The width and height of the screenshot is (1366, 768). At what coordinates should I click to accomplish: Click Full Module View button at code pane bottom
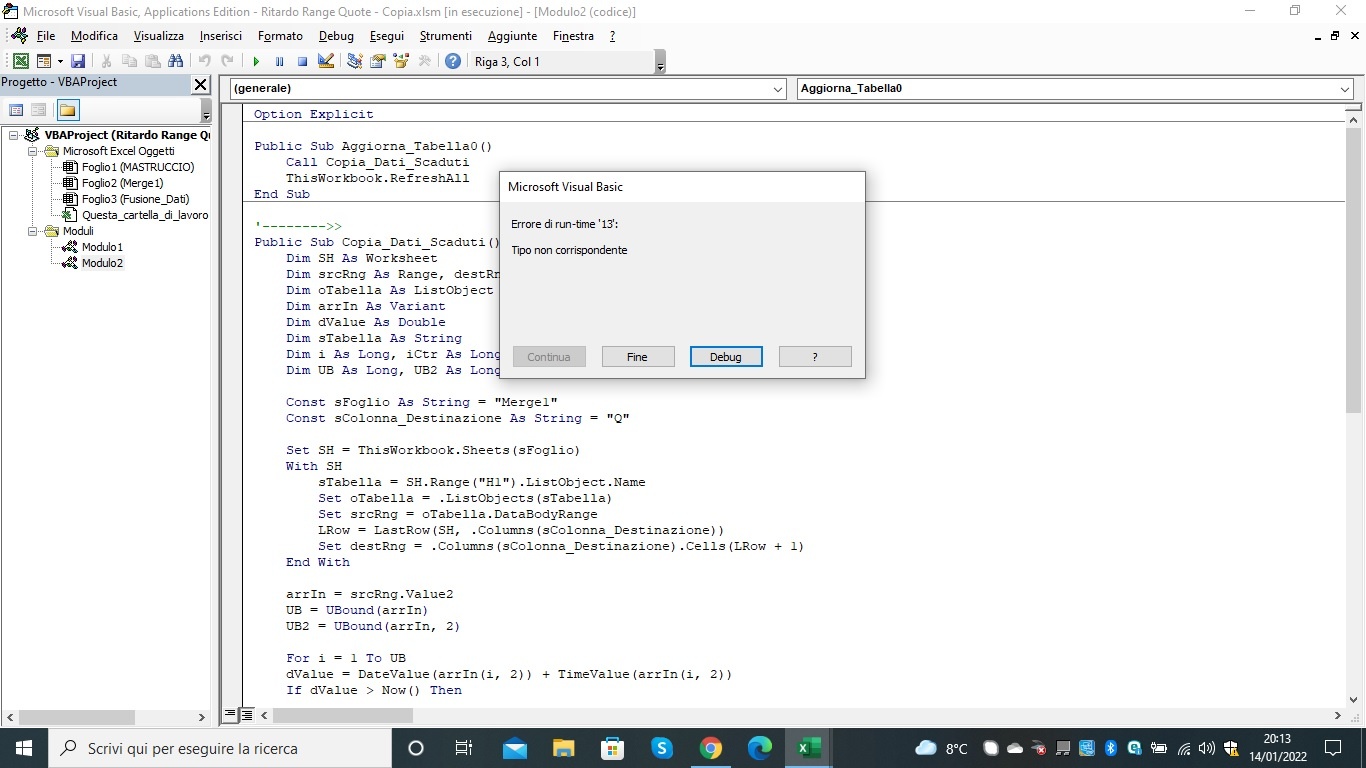tap(246, 715)
